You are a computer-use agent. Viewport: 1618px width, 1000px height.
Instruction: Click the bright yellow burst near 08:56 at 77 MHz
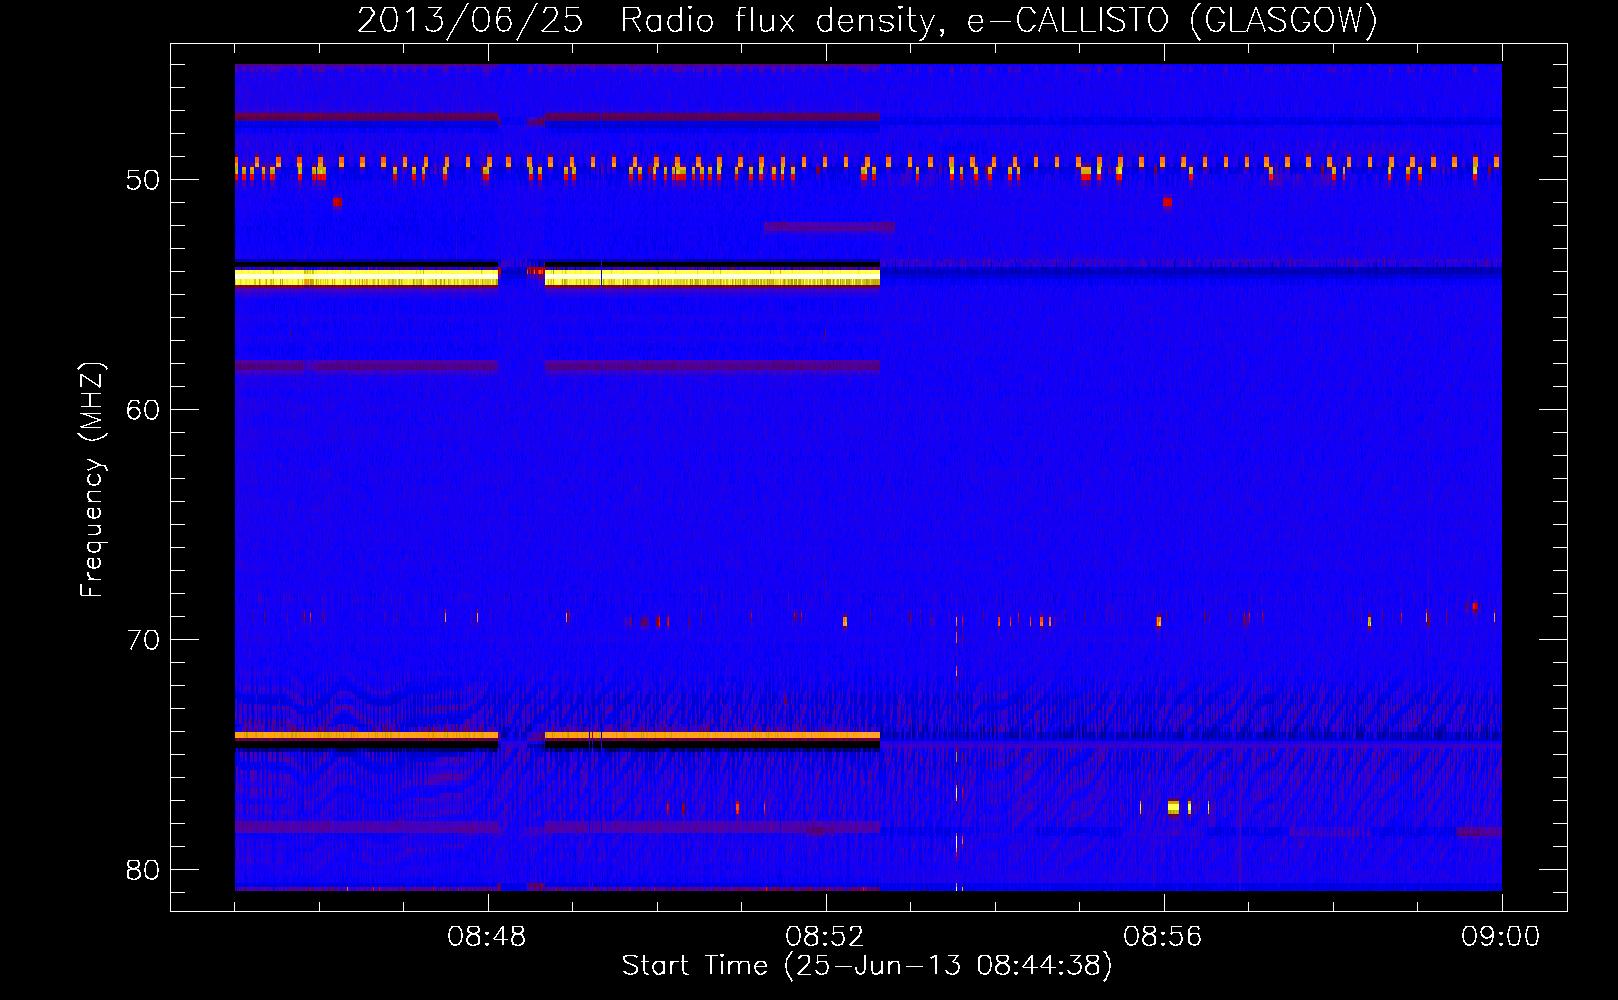[x=1174, y=807]
